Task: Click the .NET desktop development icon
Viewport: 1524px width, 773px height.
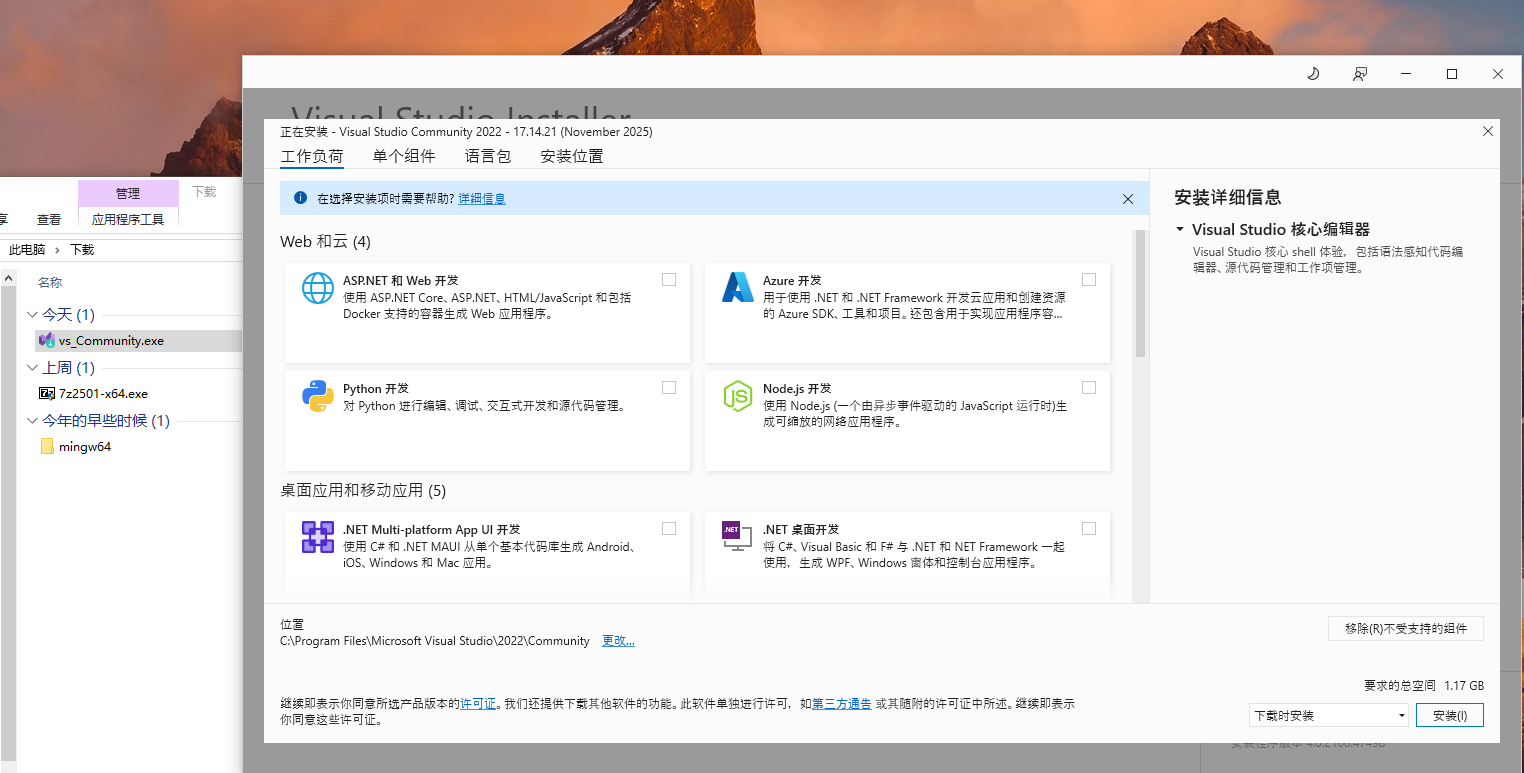Action: pos(737,537)
